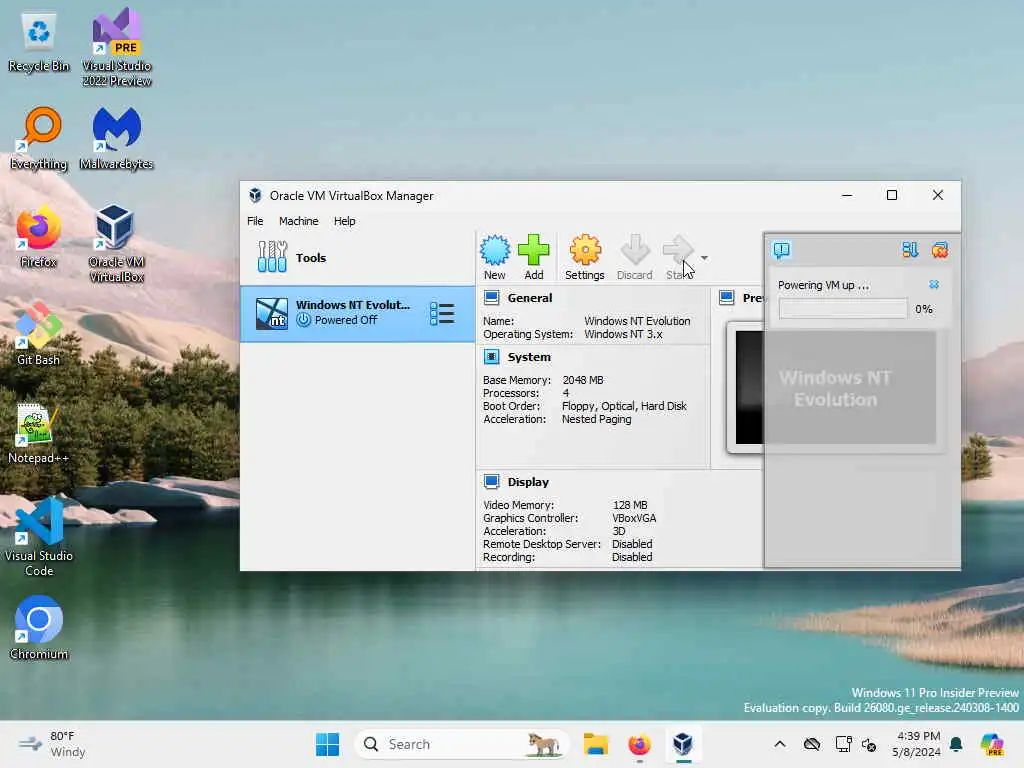
Task: Click the Powering VM up progress bar
Action: coord(842,309)
